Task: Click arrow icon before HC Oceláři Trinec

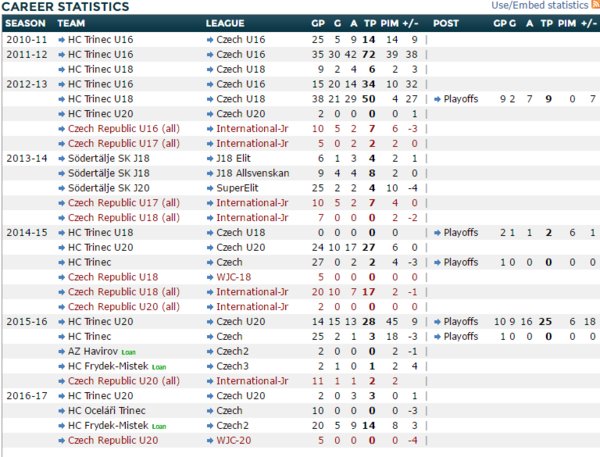Action: pos(62,411)
